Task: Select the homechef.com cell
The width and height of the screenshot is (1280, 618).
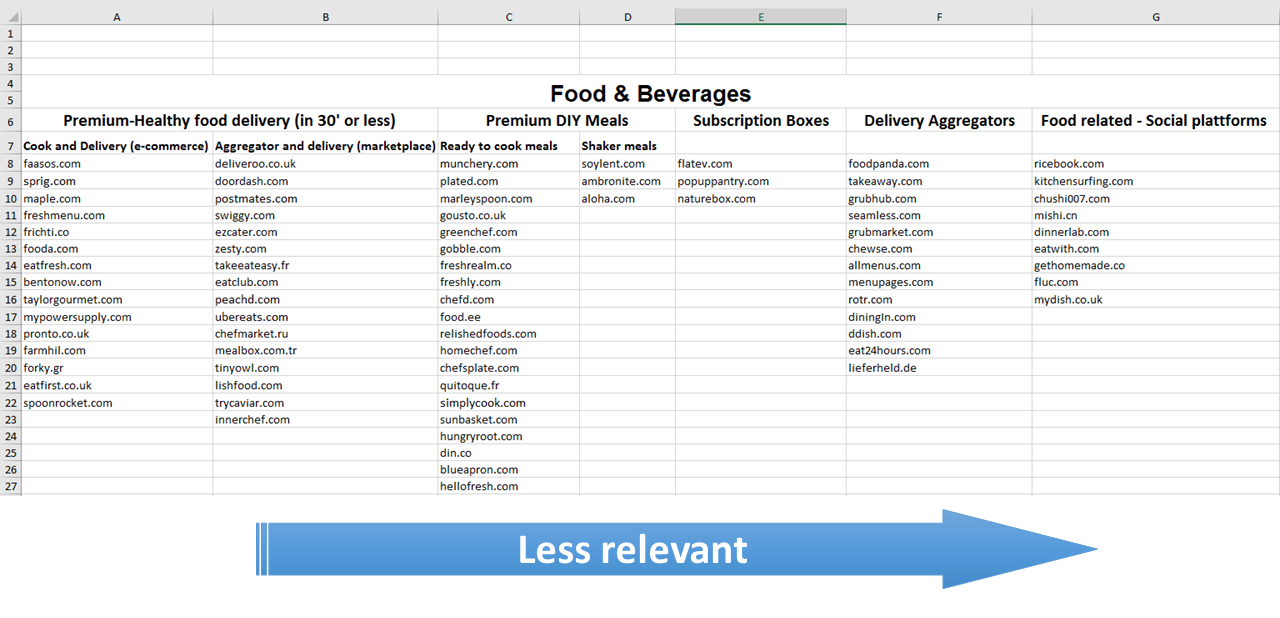Action: point(509,350)
